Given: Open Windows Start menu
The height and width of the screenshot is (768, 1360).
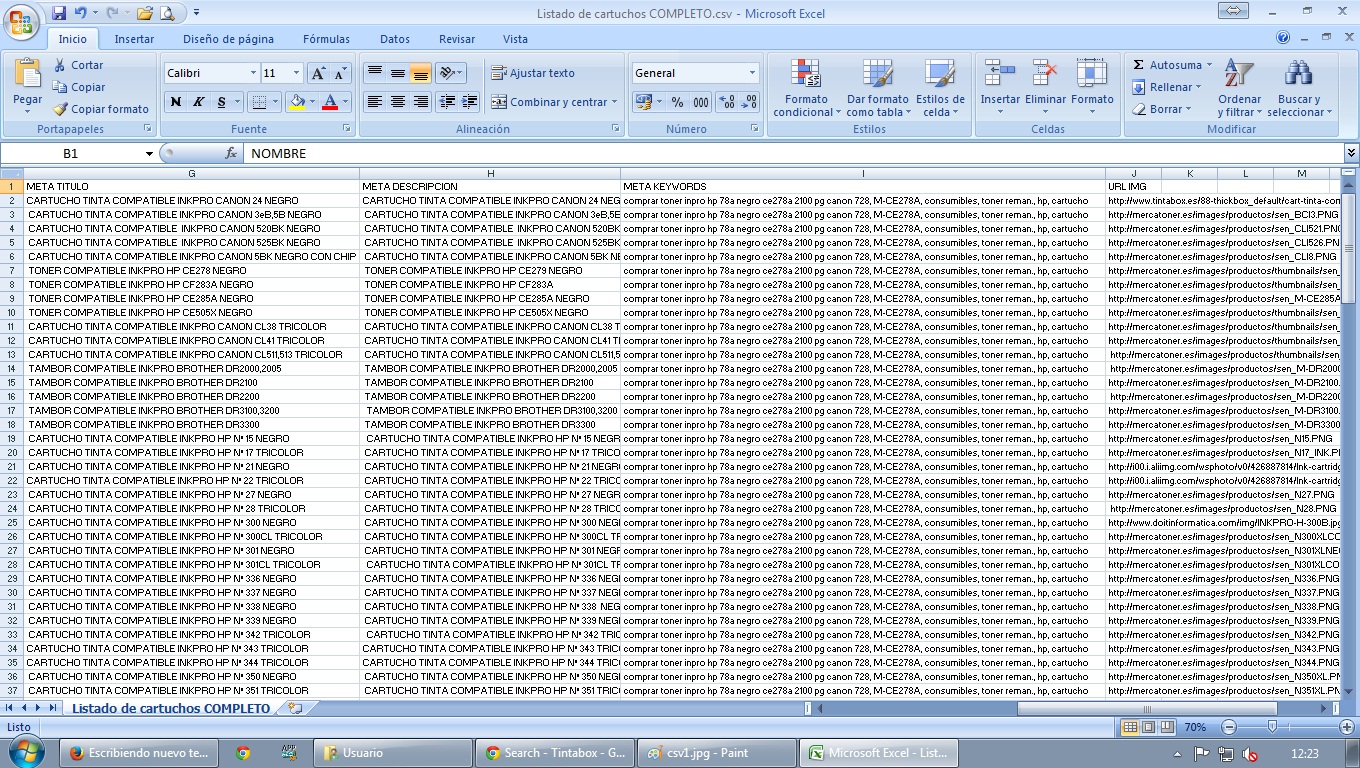Looking at the screenshot, I should click(x=24, y=752).
